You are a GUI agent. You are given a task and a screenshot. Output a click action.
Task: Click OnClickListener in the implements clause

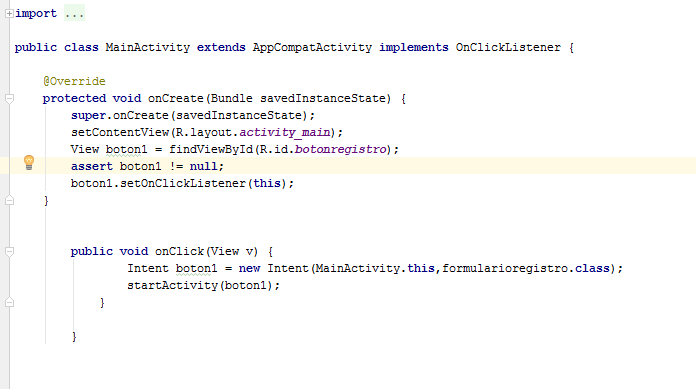click(508, 48)
